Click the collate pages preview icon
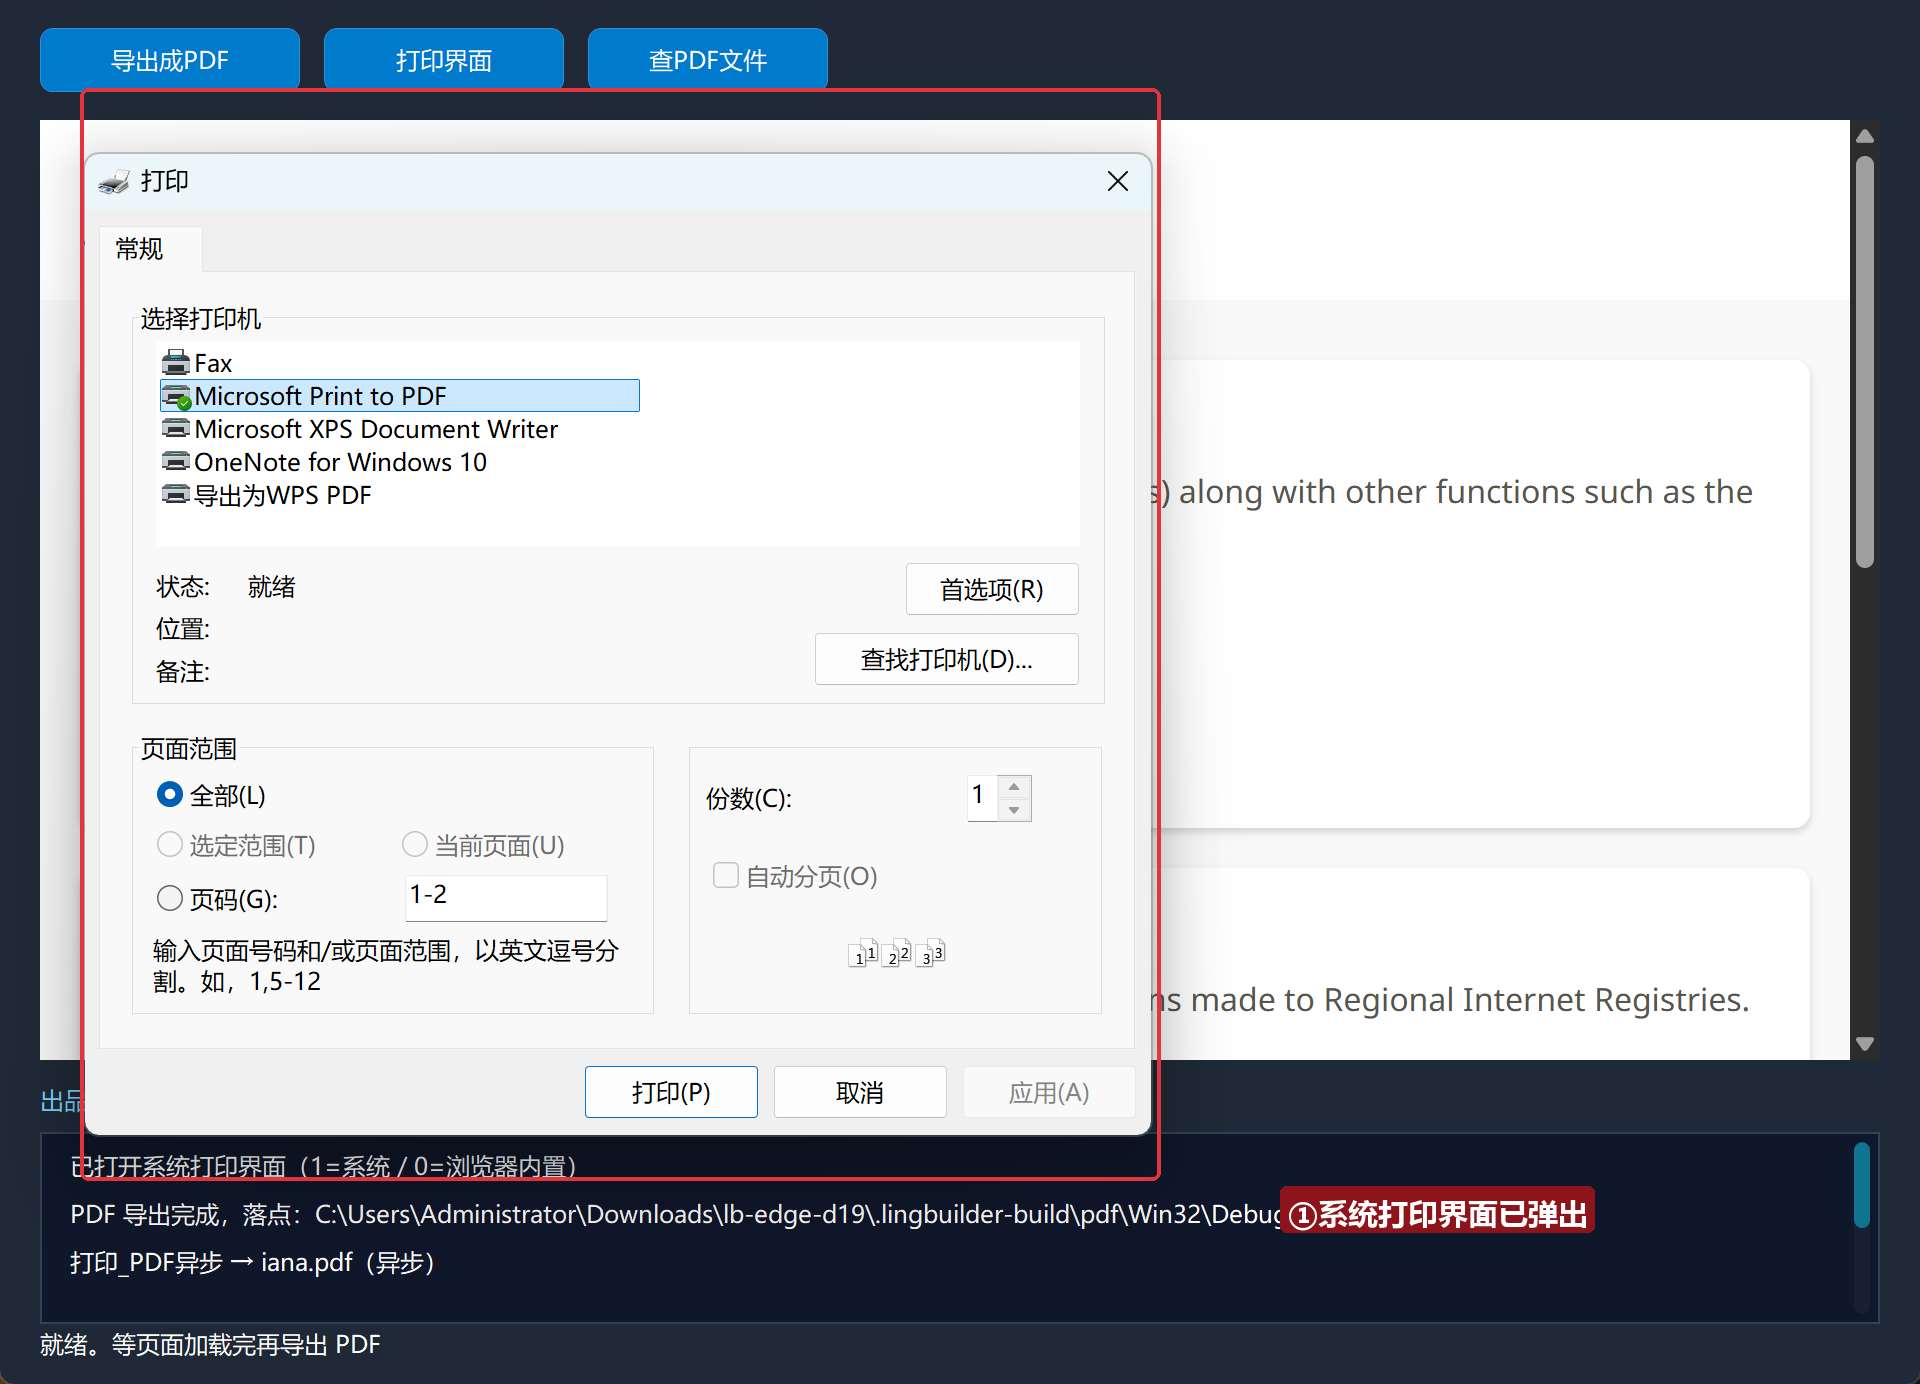Viewport: 1920px width, 1384px height. pyautogui.click(x=896, y=953)
